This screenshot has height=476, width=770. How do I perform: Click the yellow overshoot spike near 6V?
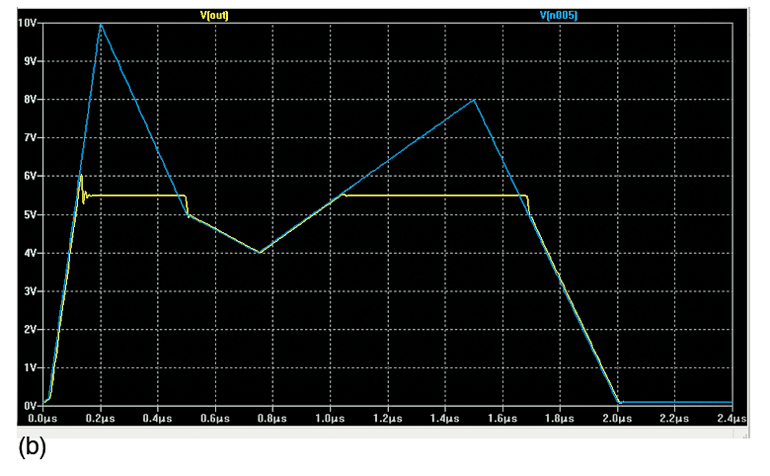[81, 176]
